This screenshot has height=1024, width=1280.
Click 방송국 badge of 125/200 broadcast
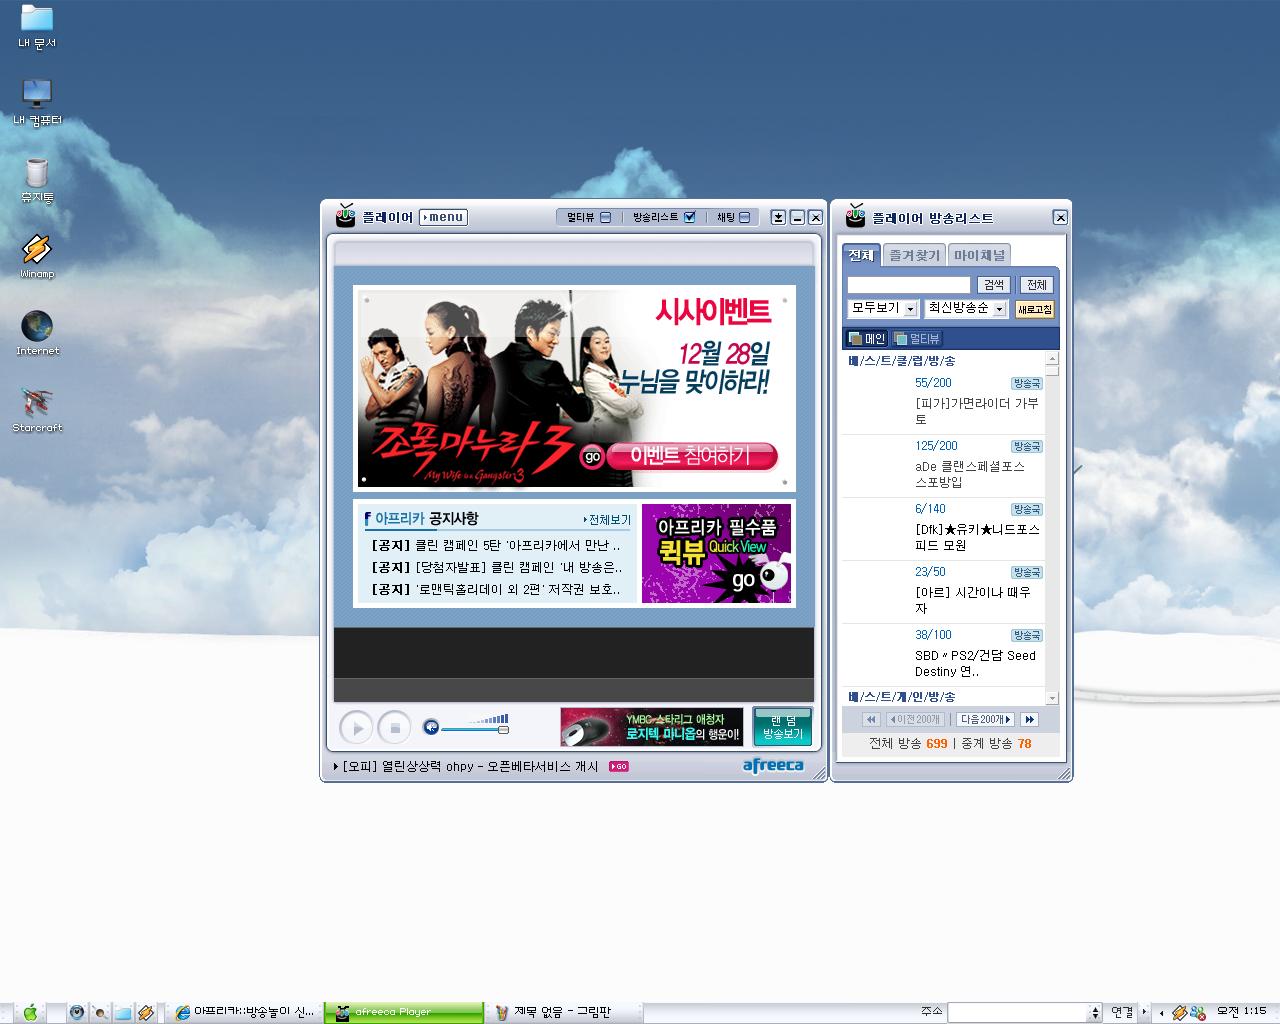pos(1026,446)
